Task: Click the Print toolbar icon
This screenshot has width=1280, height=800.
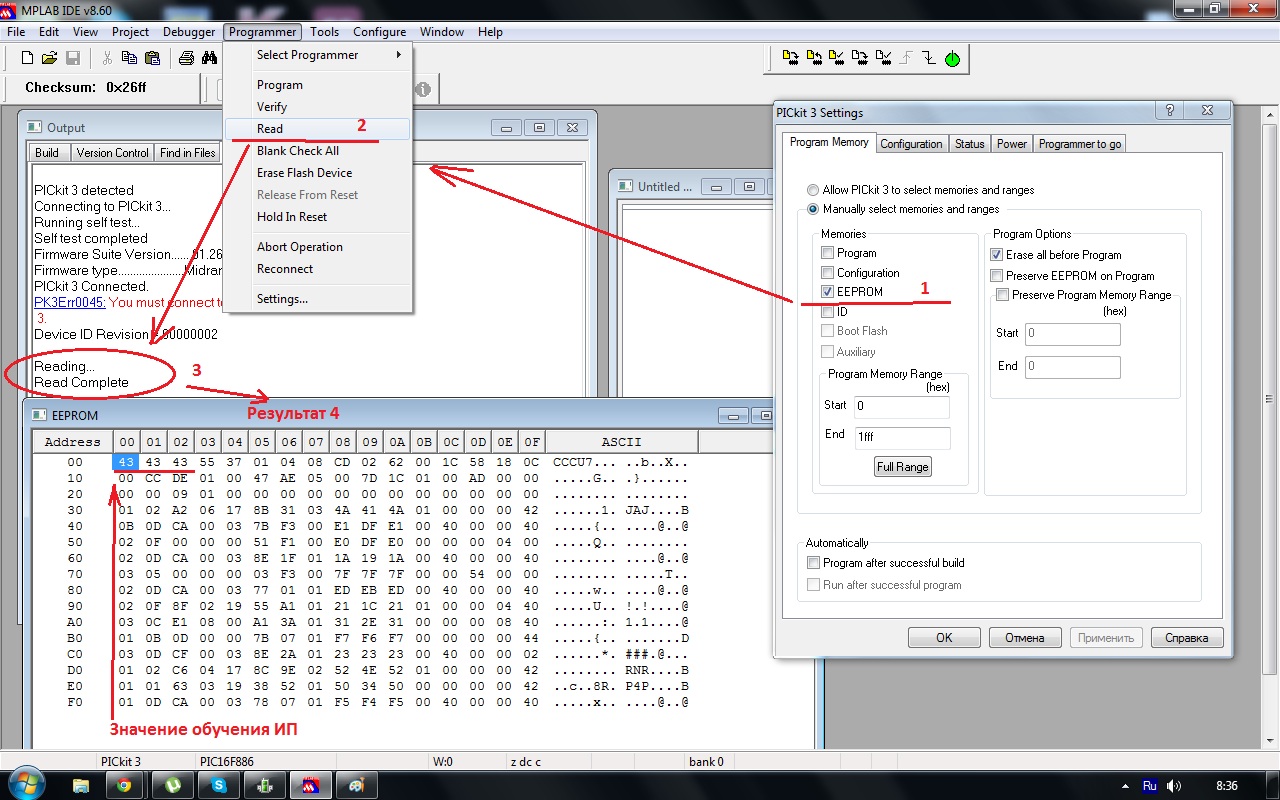Action: pyautogui.click(x=187, y=59)
